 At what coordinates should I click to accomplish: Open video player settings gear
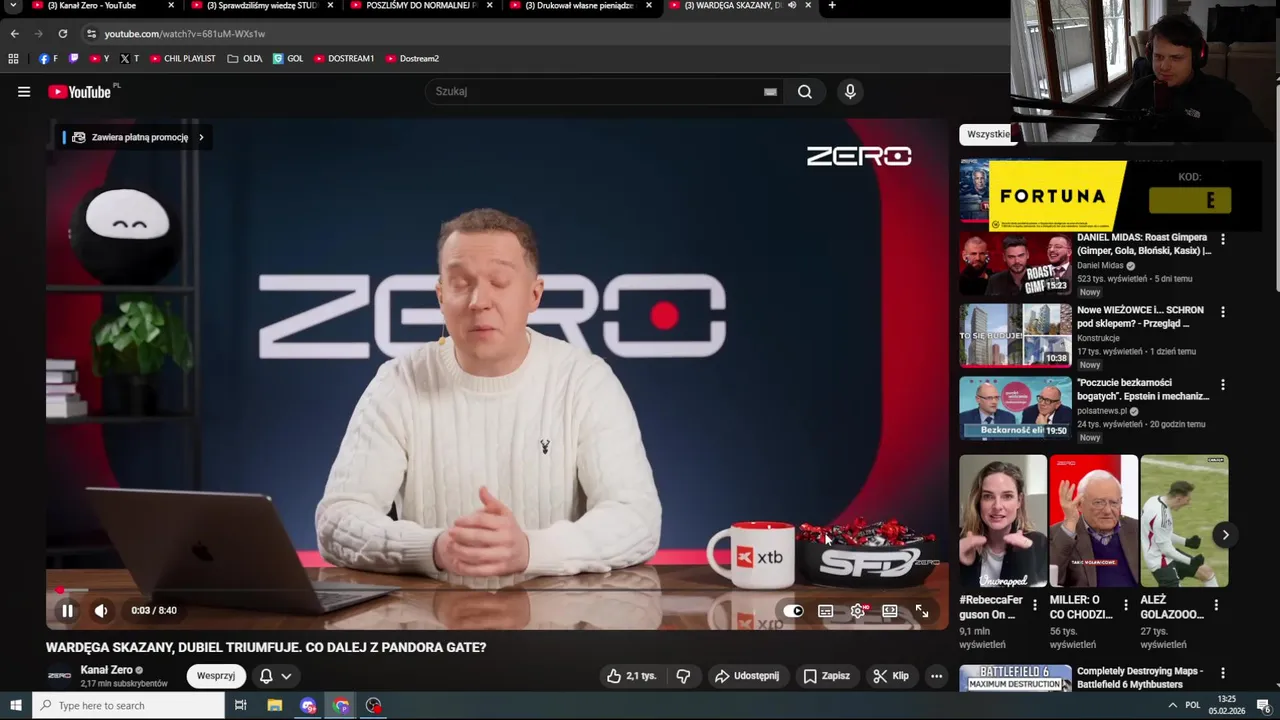[x=858, y=611]
